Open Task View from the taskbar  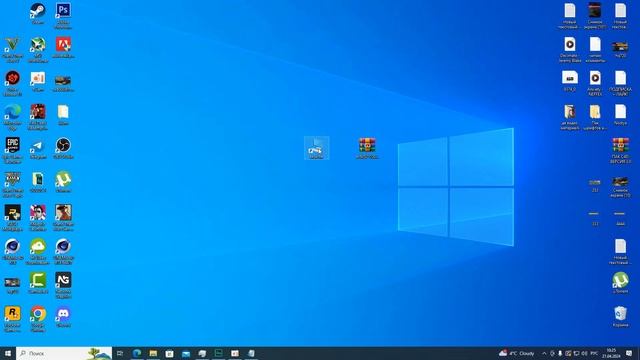coord(120,353)
